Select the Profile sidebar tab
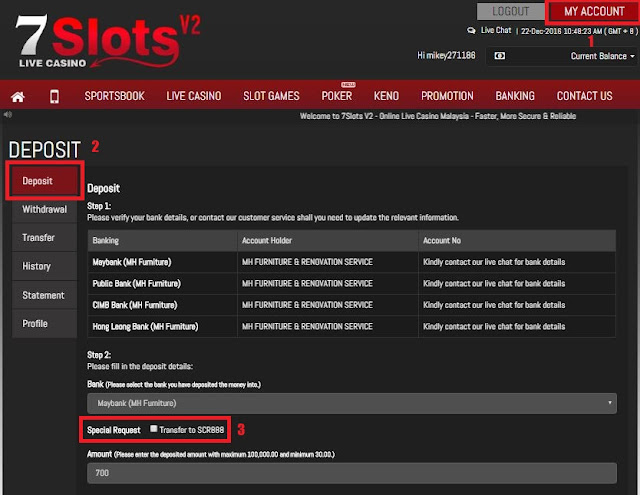 (44, 324)
